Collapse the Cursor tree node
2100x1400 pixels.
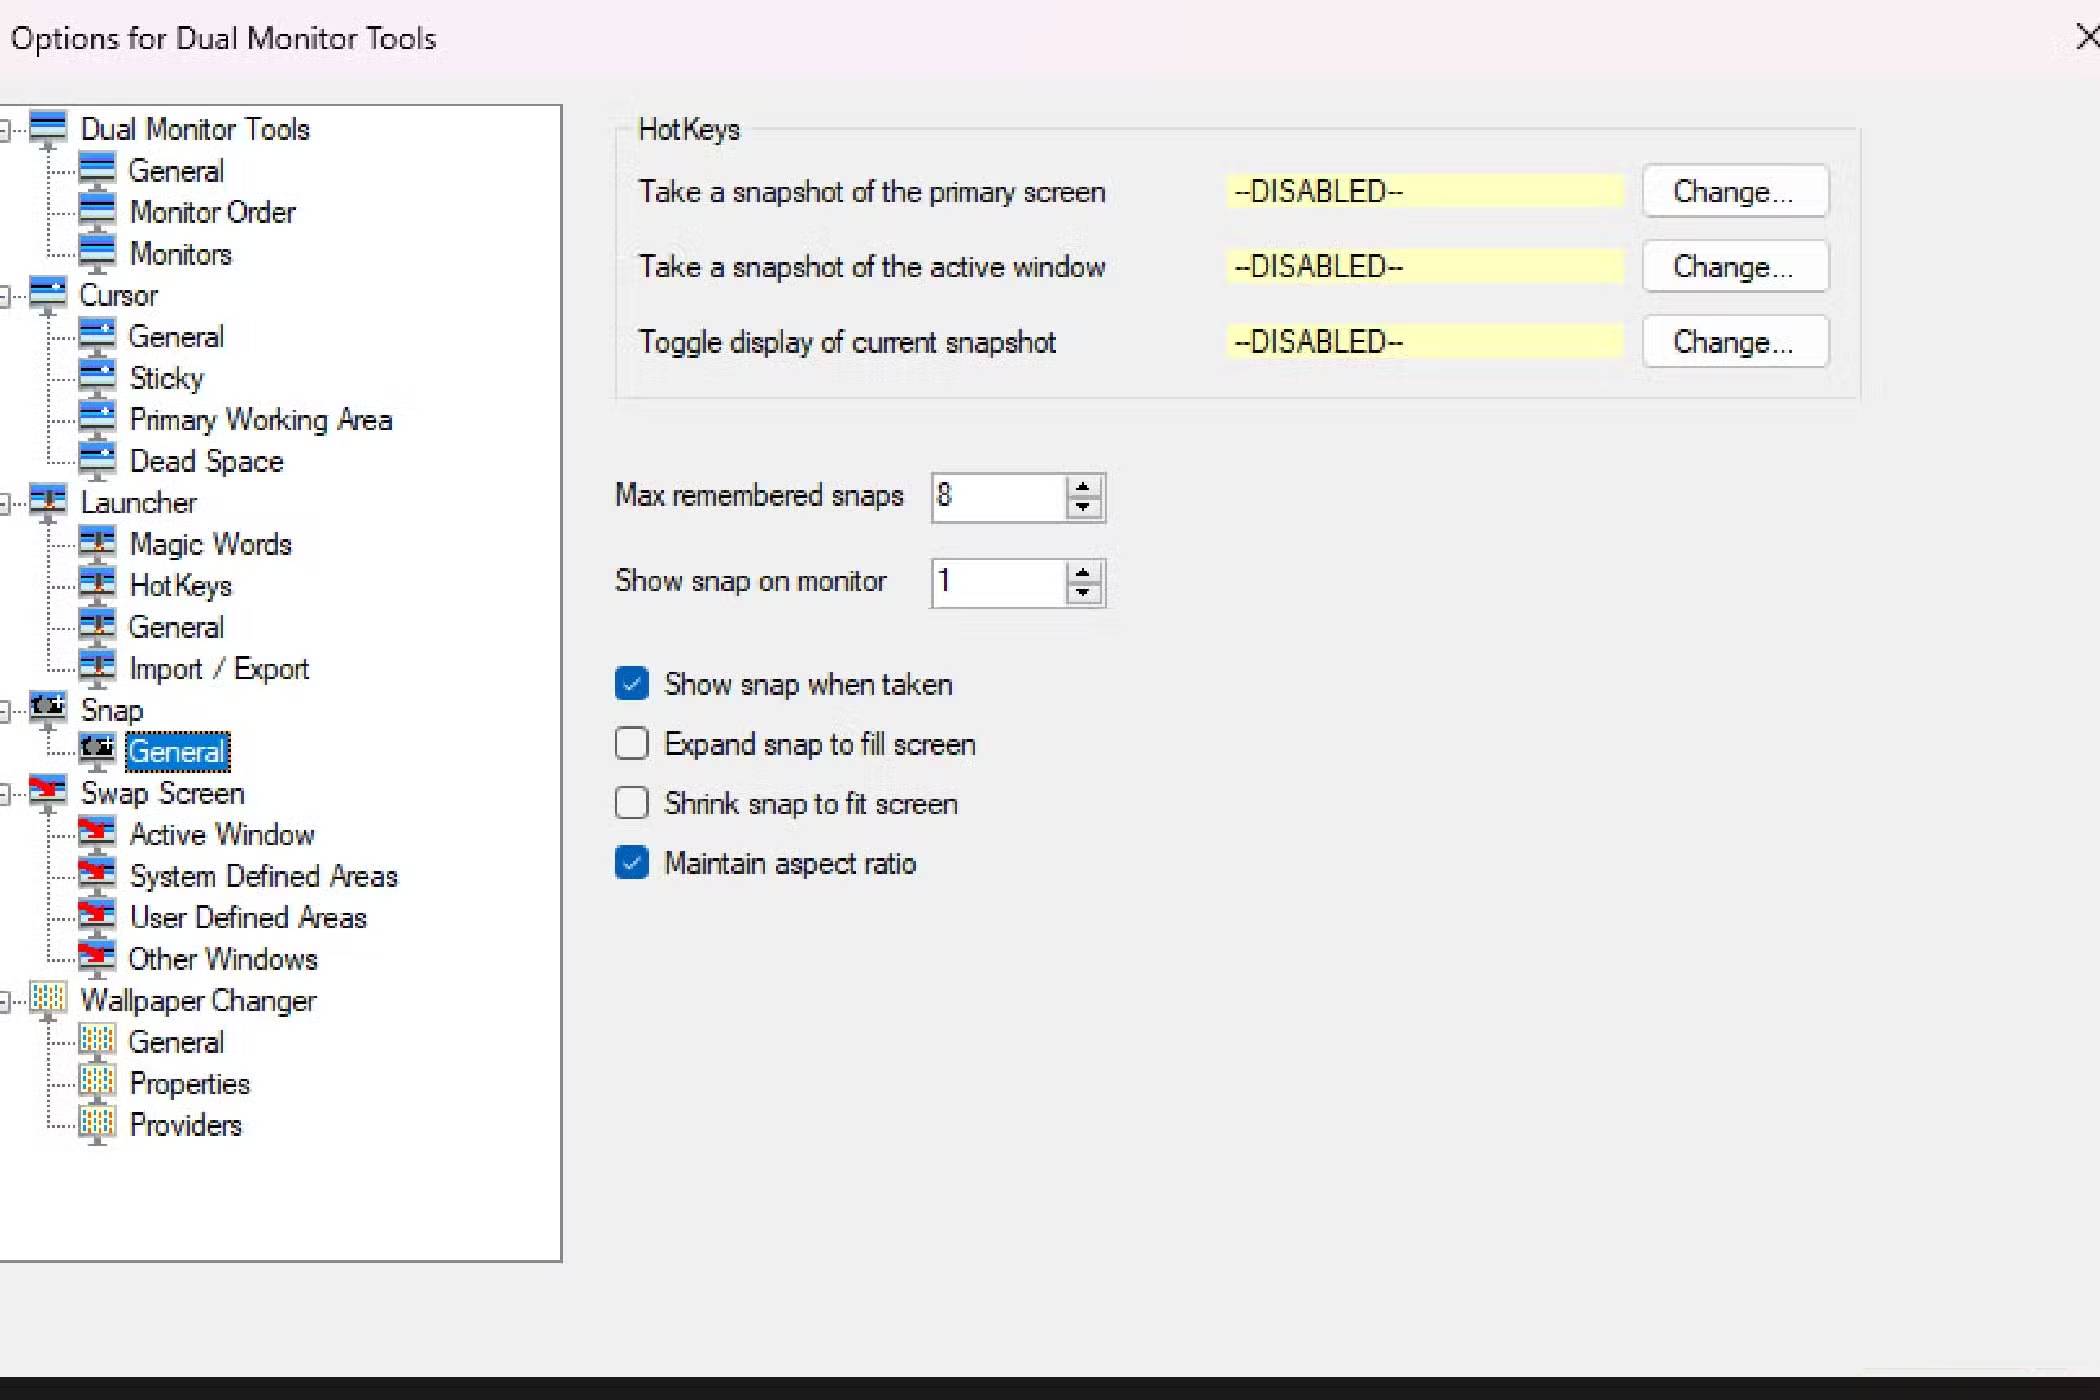5,296
